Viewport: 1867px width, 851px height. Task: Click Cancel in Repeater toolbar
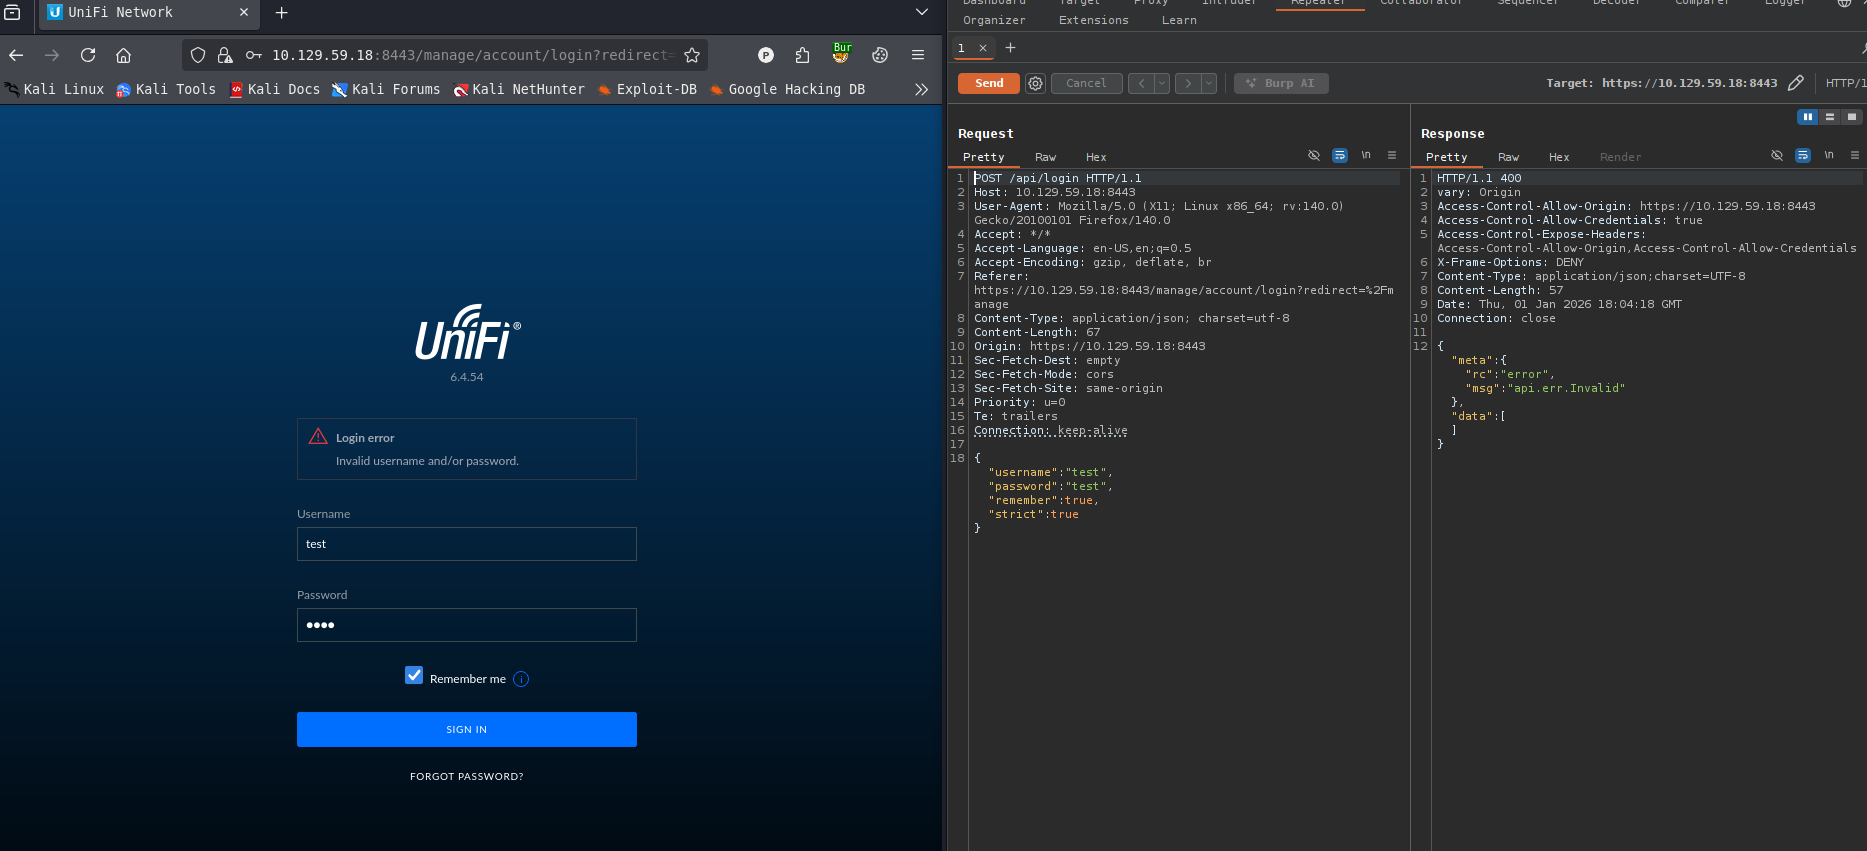[x=1086, y=84]
